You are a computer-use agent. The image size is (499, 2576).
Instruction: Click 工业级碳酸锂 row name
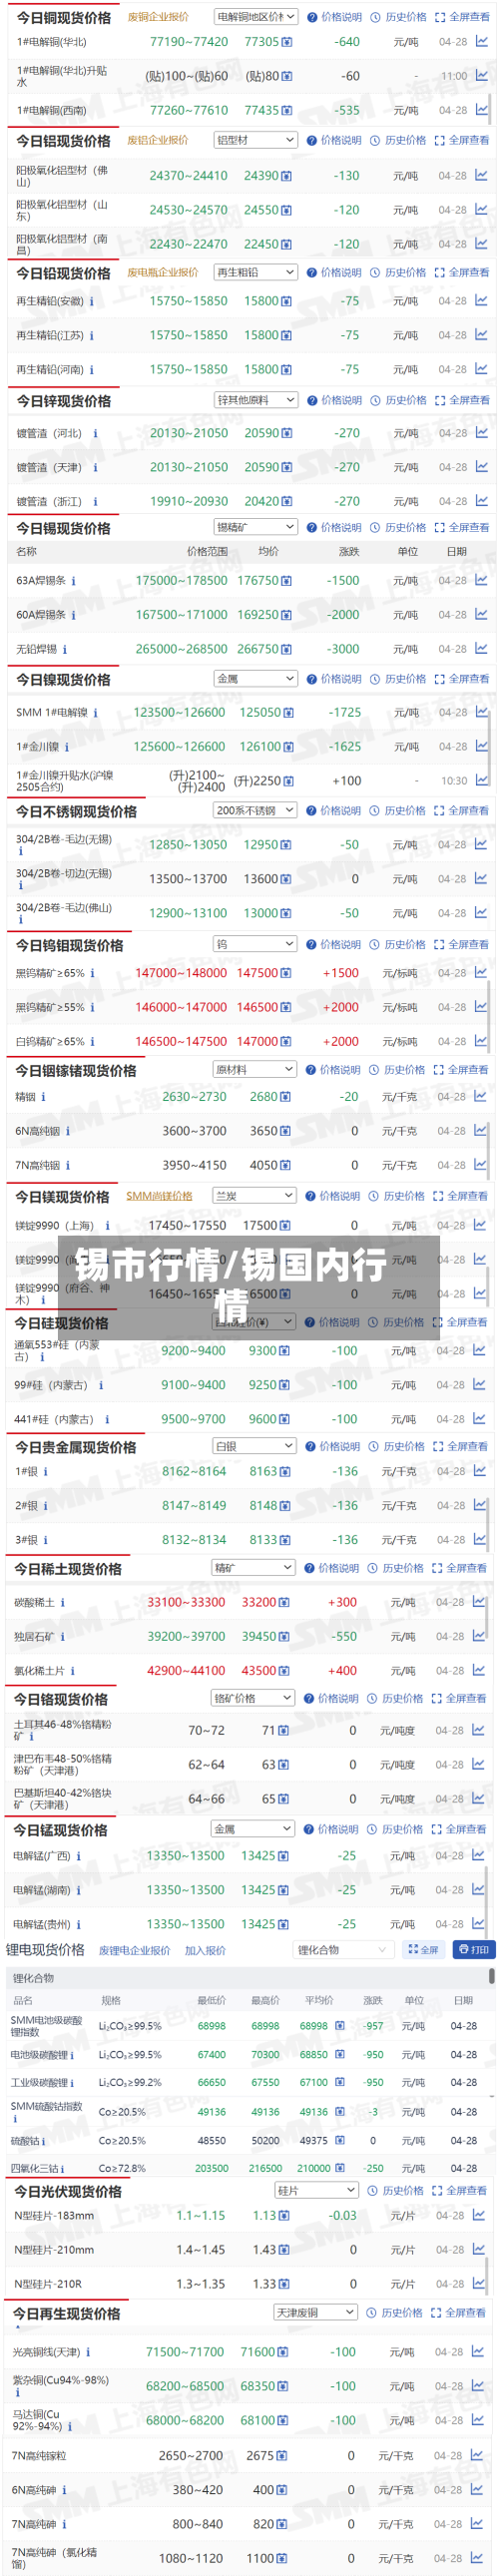pyautogui.click(x=39, y=2083)
